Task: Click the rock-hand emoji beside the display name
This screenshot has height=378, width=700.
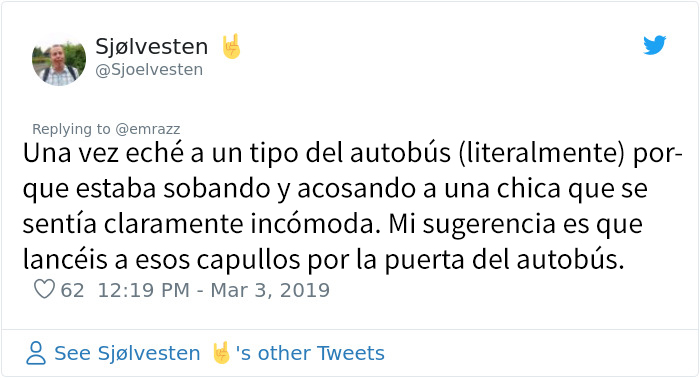Action: pyautogui.click(x=231, y=46)
